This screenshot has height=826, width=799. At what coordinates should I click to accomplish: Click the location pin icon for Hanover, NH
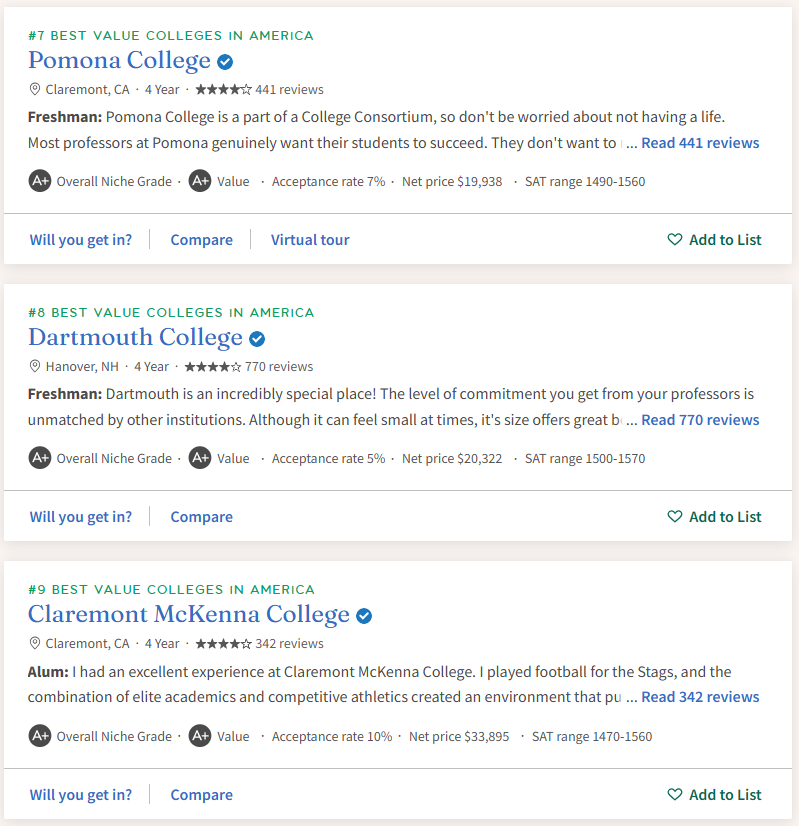[35, 366]
